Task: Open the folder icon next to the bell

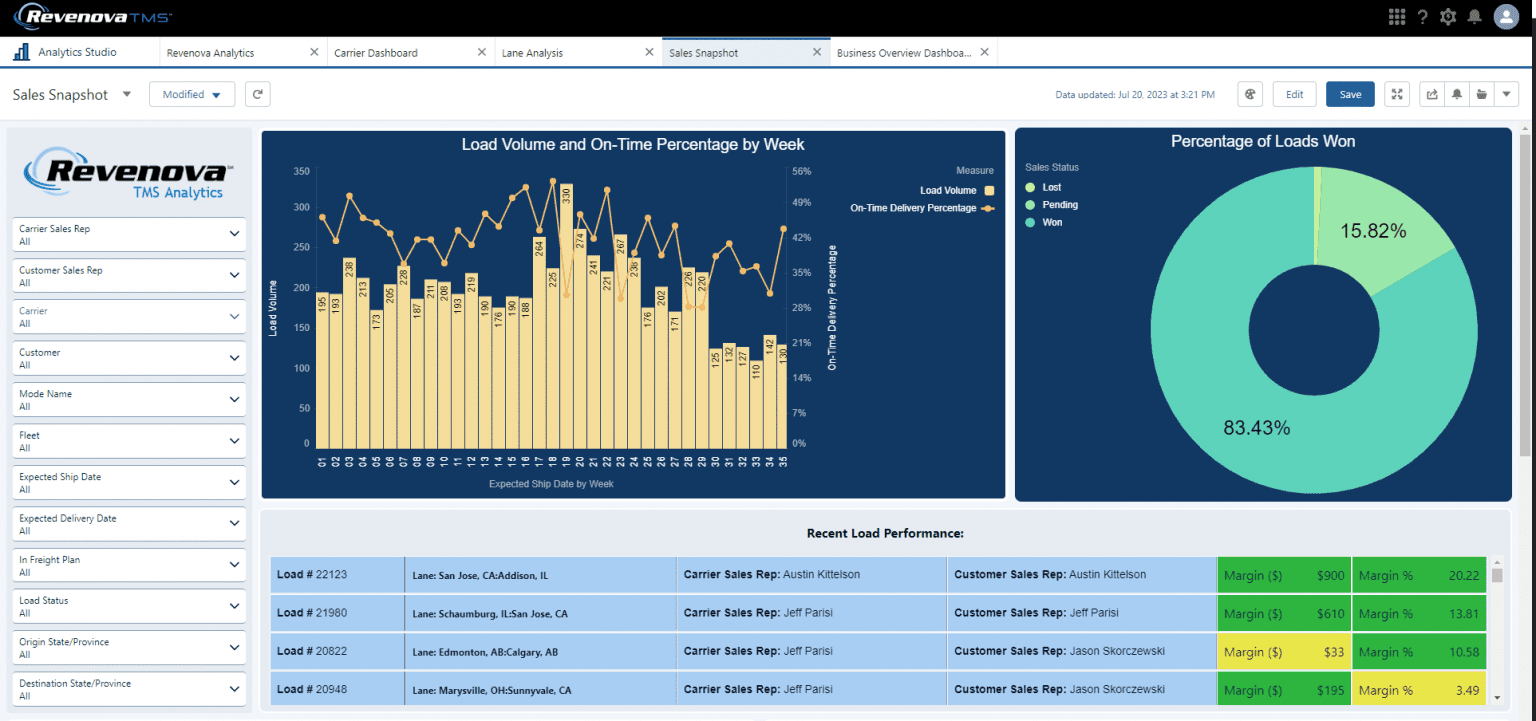Action: click(x=1481, y=93)
